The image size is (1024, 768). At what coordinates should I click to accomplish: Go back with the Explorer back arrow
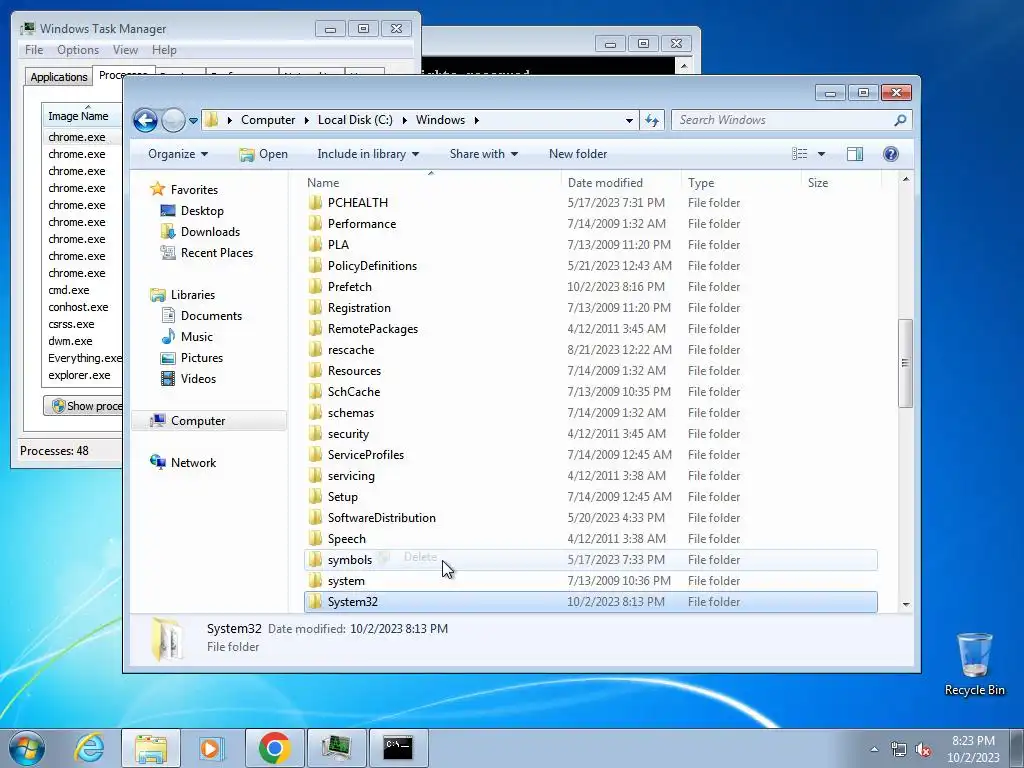click(x=145, y=120)
